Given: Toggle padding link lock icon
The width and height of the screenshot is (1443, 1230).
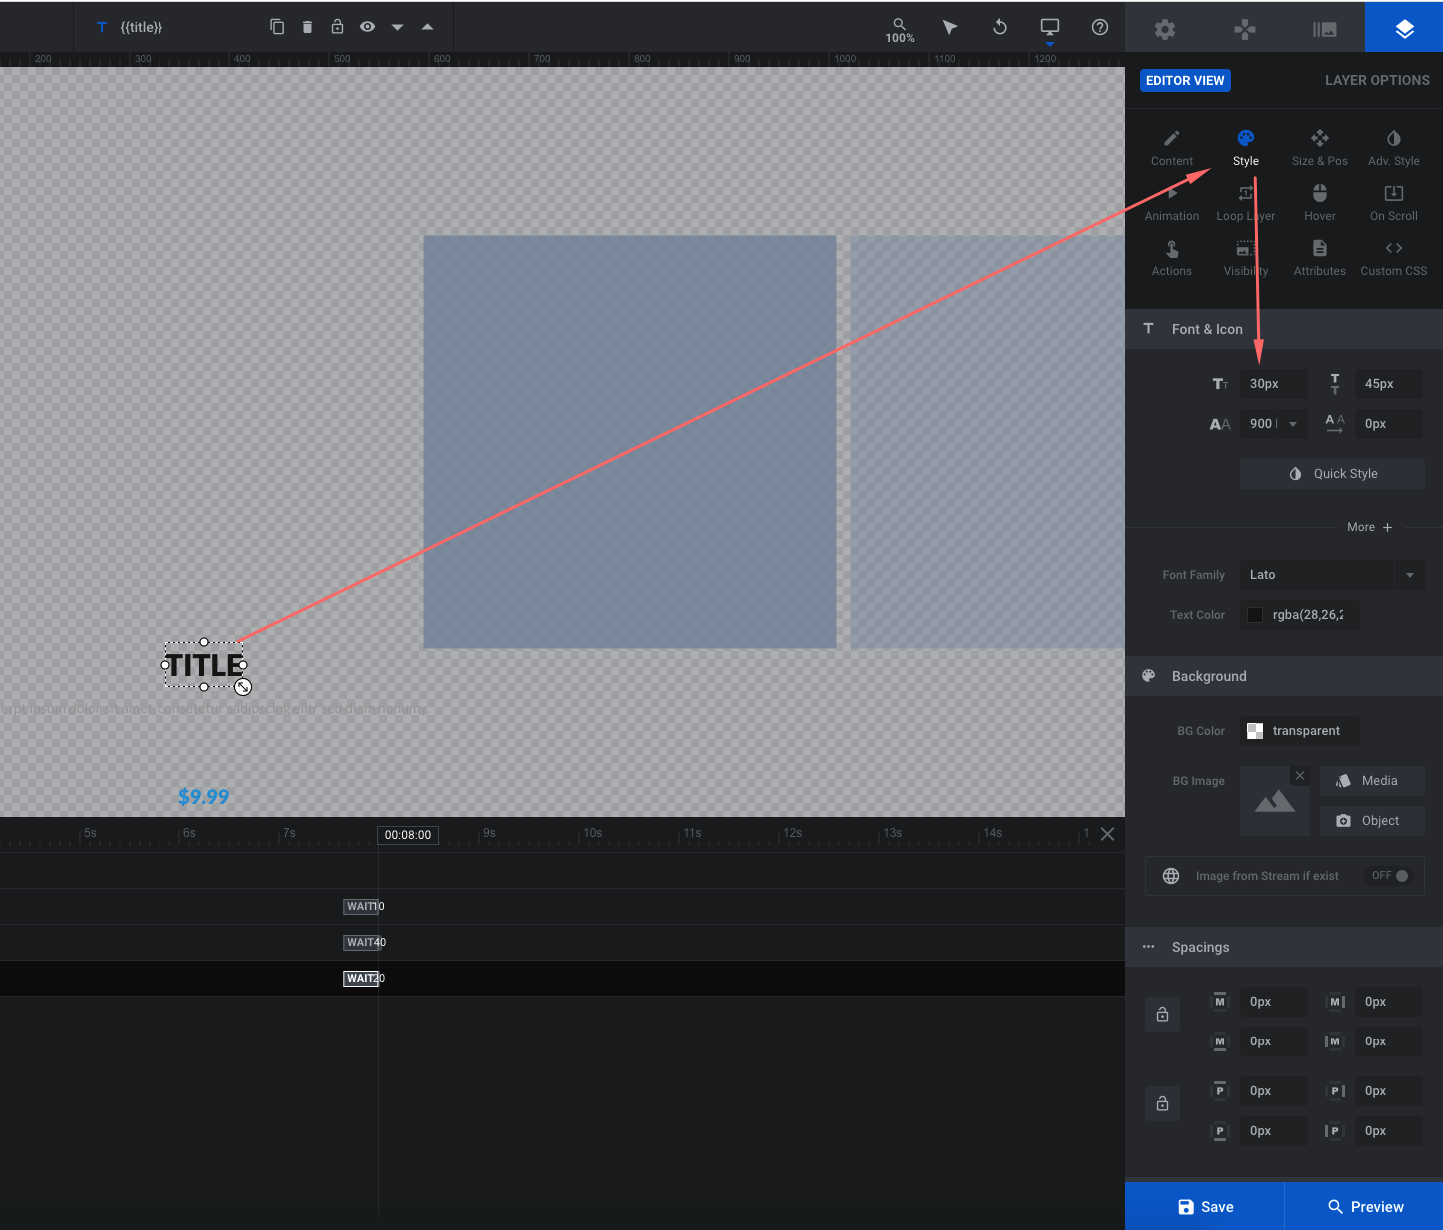Looking at the screenshot, I should pyautogui.click(x=1162, y=1104).
